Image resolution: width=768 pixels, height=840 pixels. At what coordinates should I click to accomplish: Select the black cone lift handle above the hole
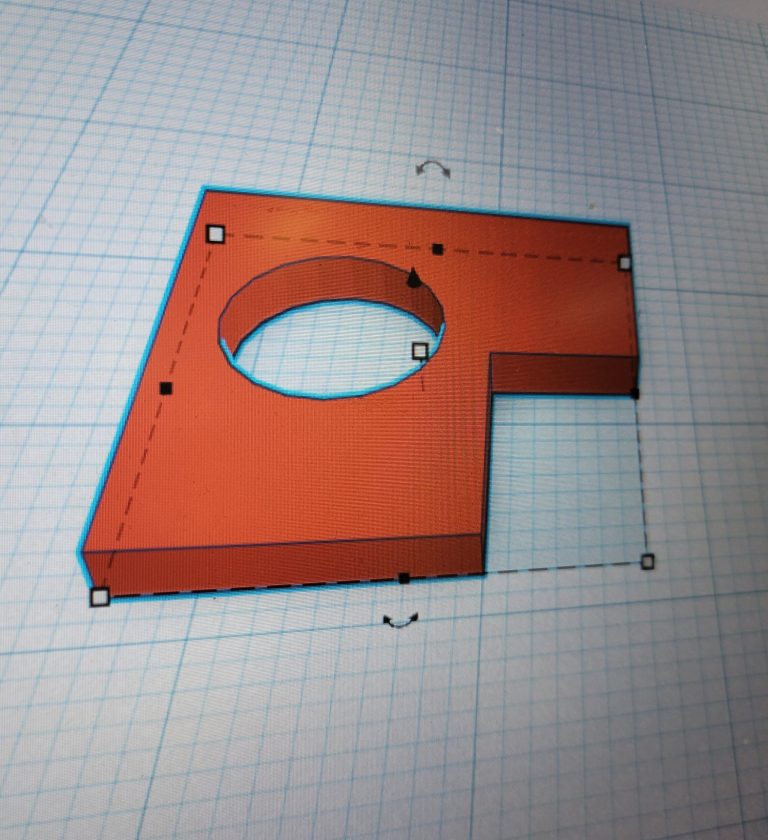(413, 278)
